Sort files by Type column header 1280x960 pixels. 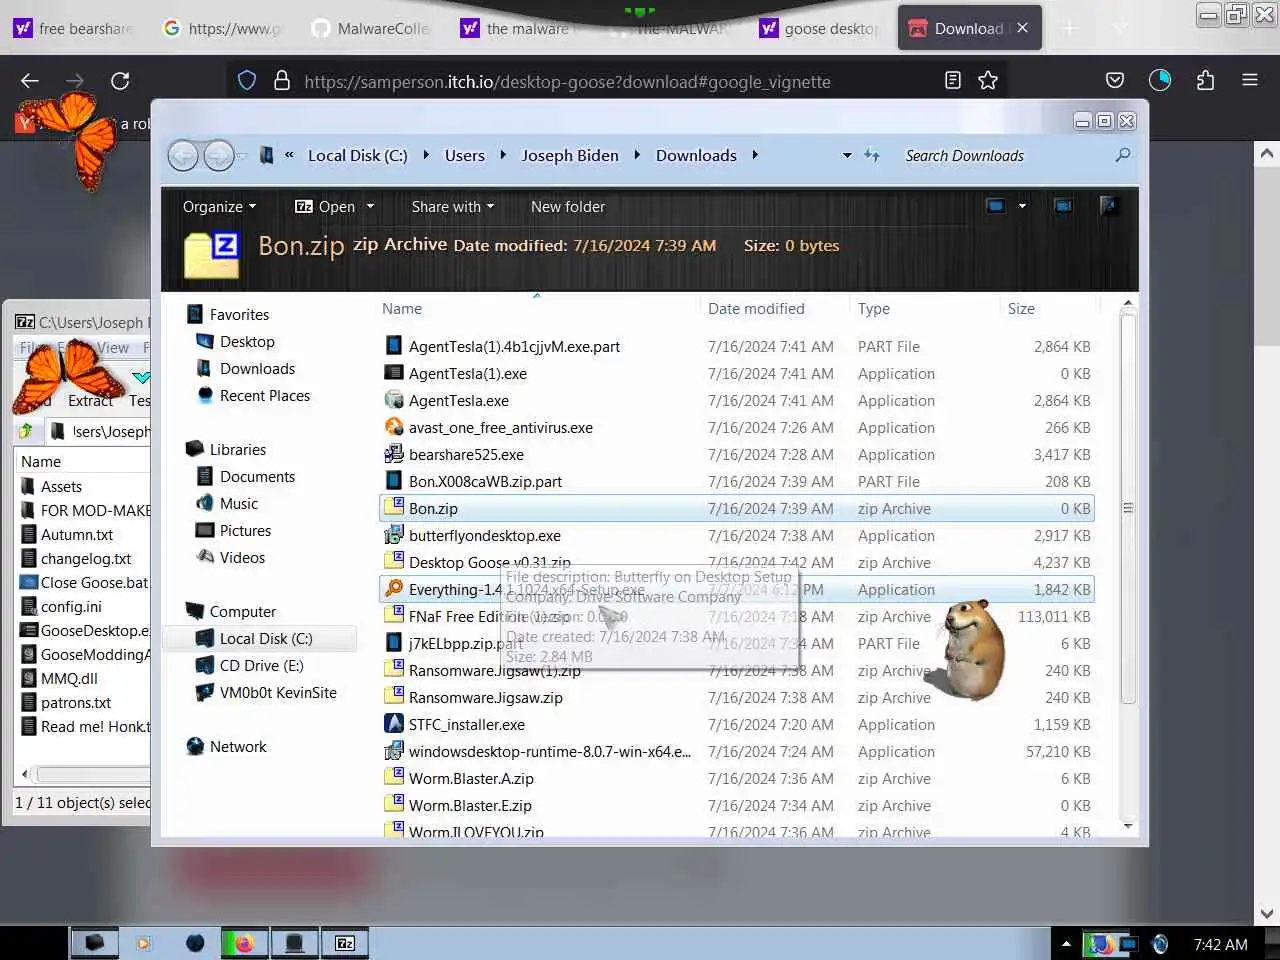[x=874, y=309]
